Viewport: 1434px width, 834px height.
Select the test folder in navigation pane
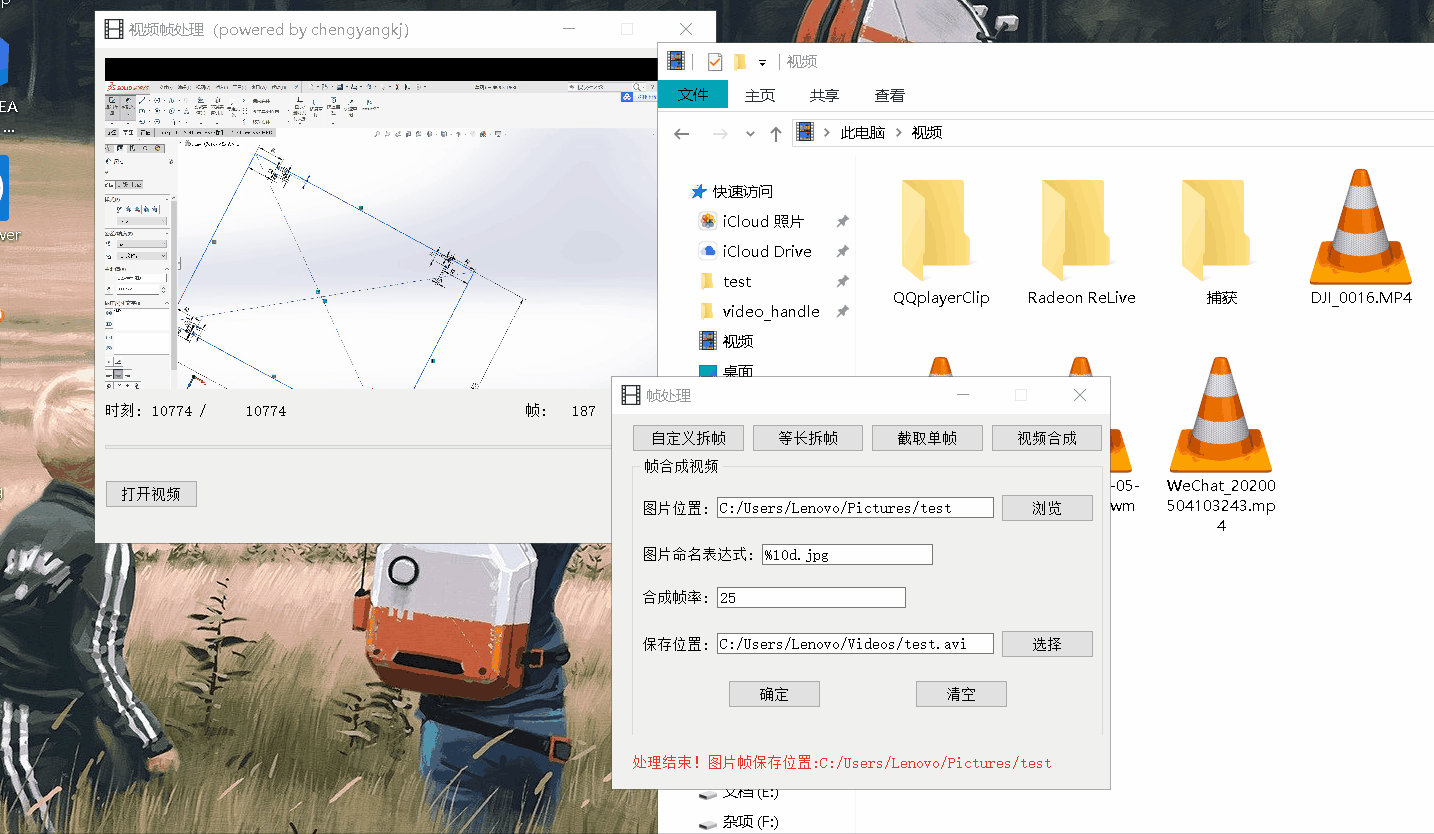pyautogui.click(x=737, y=281)
